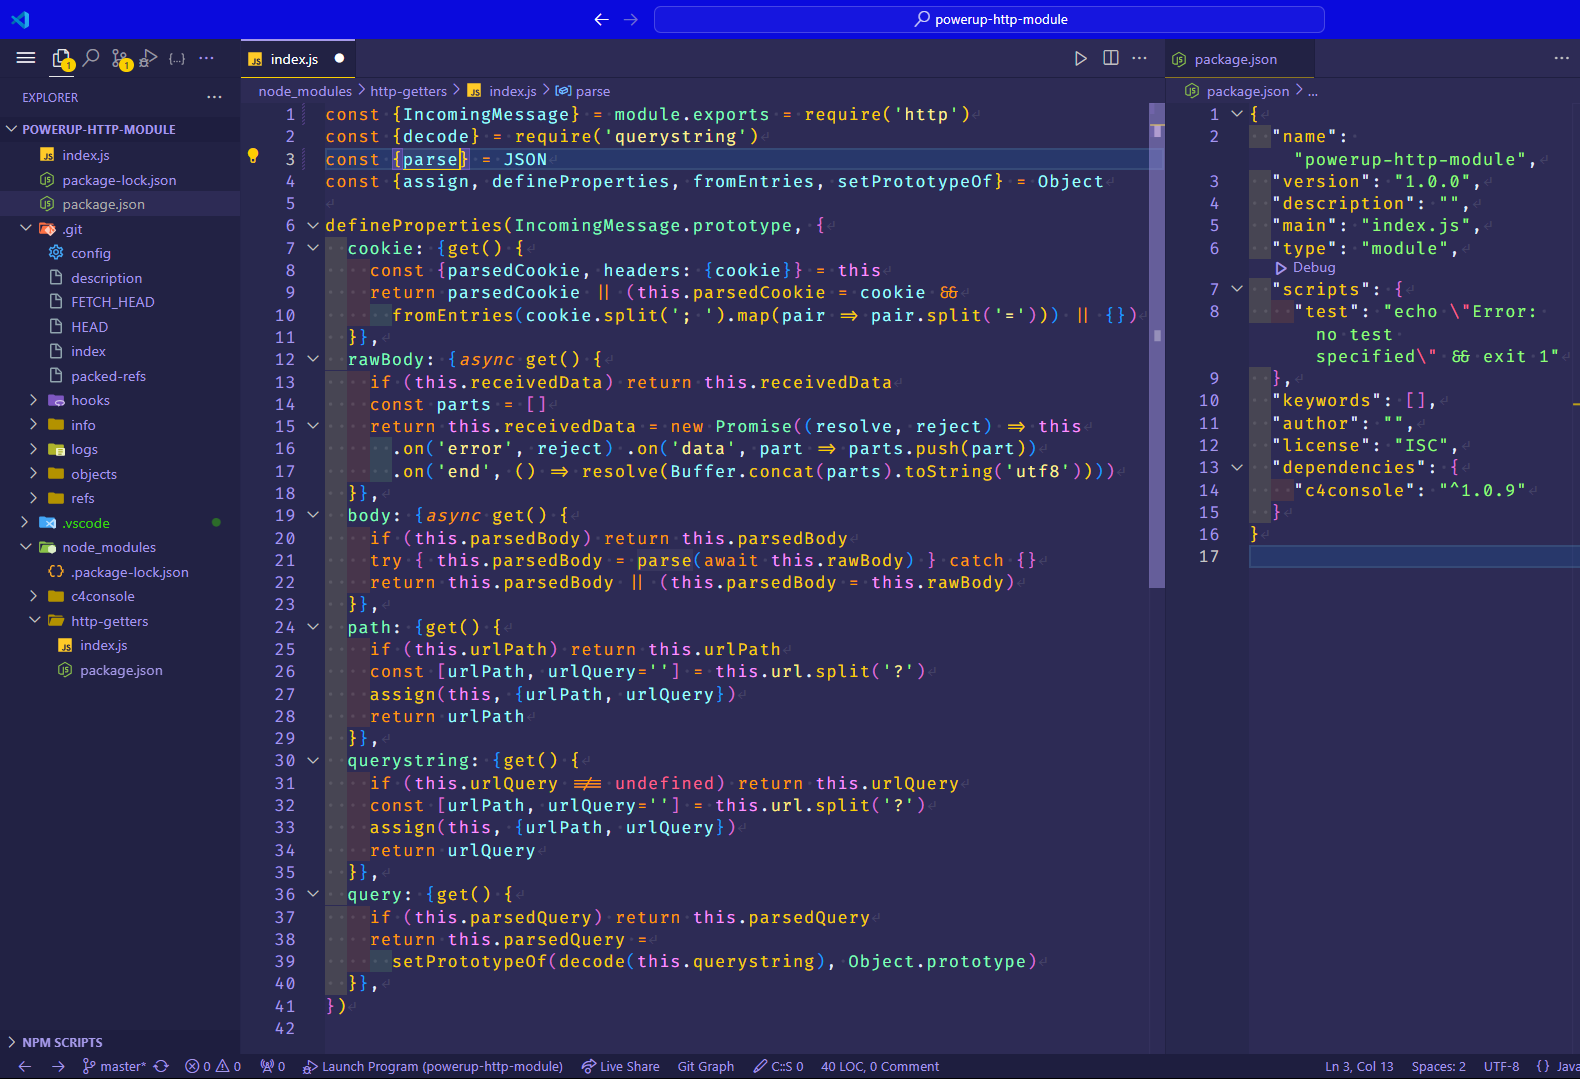This screenshot has width=1580, height=1079.
Task: Go to line via Ln 3, Col 13
Action: pos(1359,1066)
